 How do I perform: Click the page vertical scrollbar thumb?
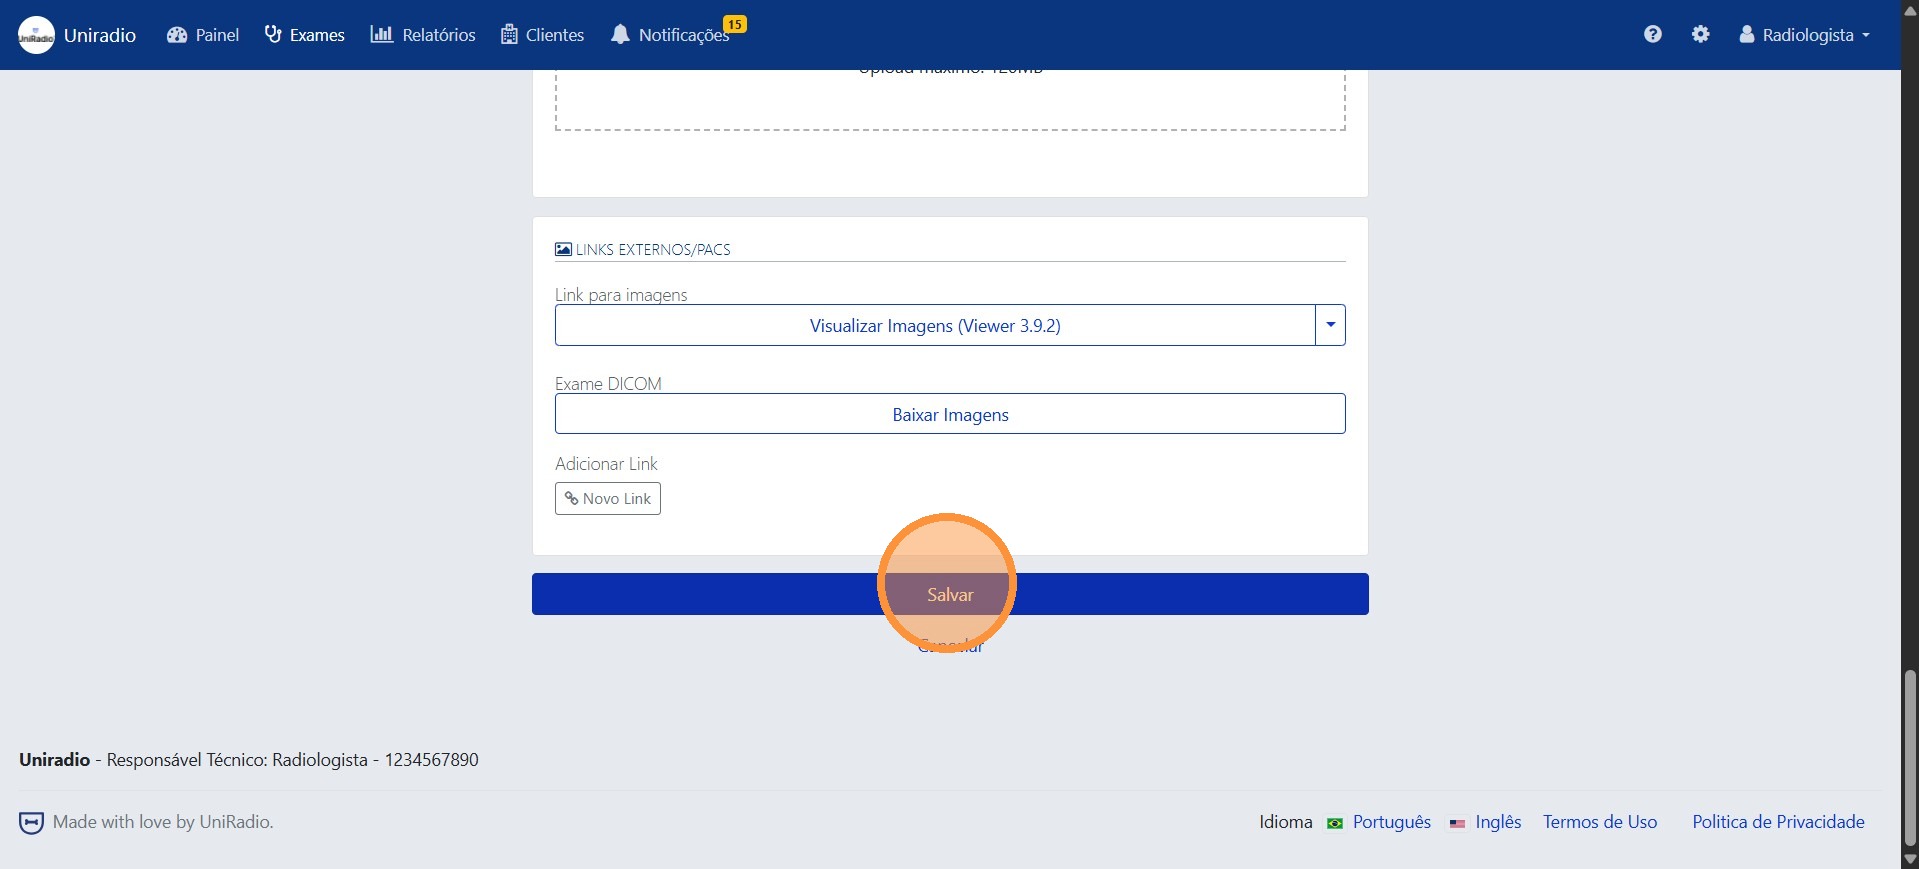1910,758
